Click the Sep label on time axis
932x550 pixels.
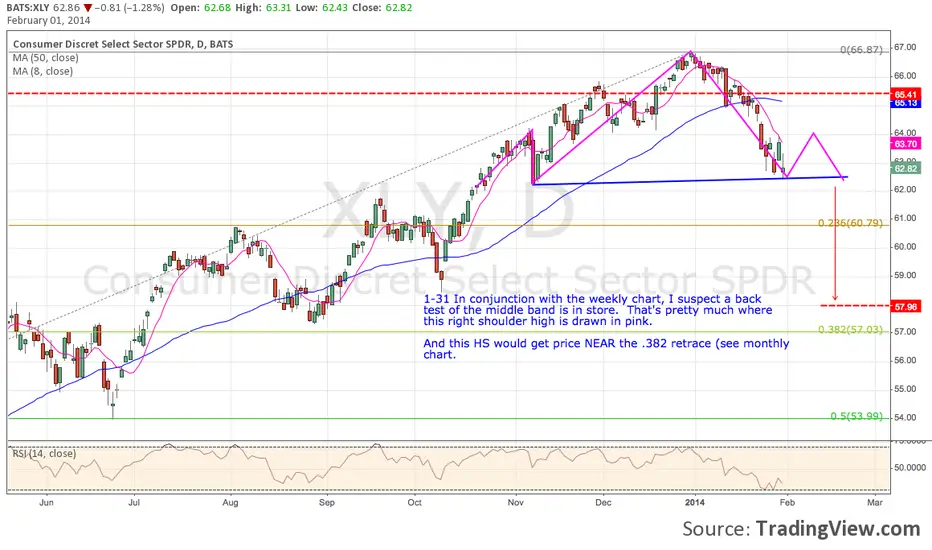[326, 502]
